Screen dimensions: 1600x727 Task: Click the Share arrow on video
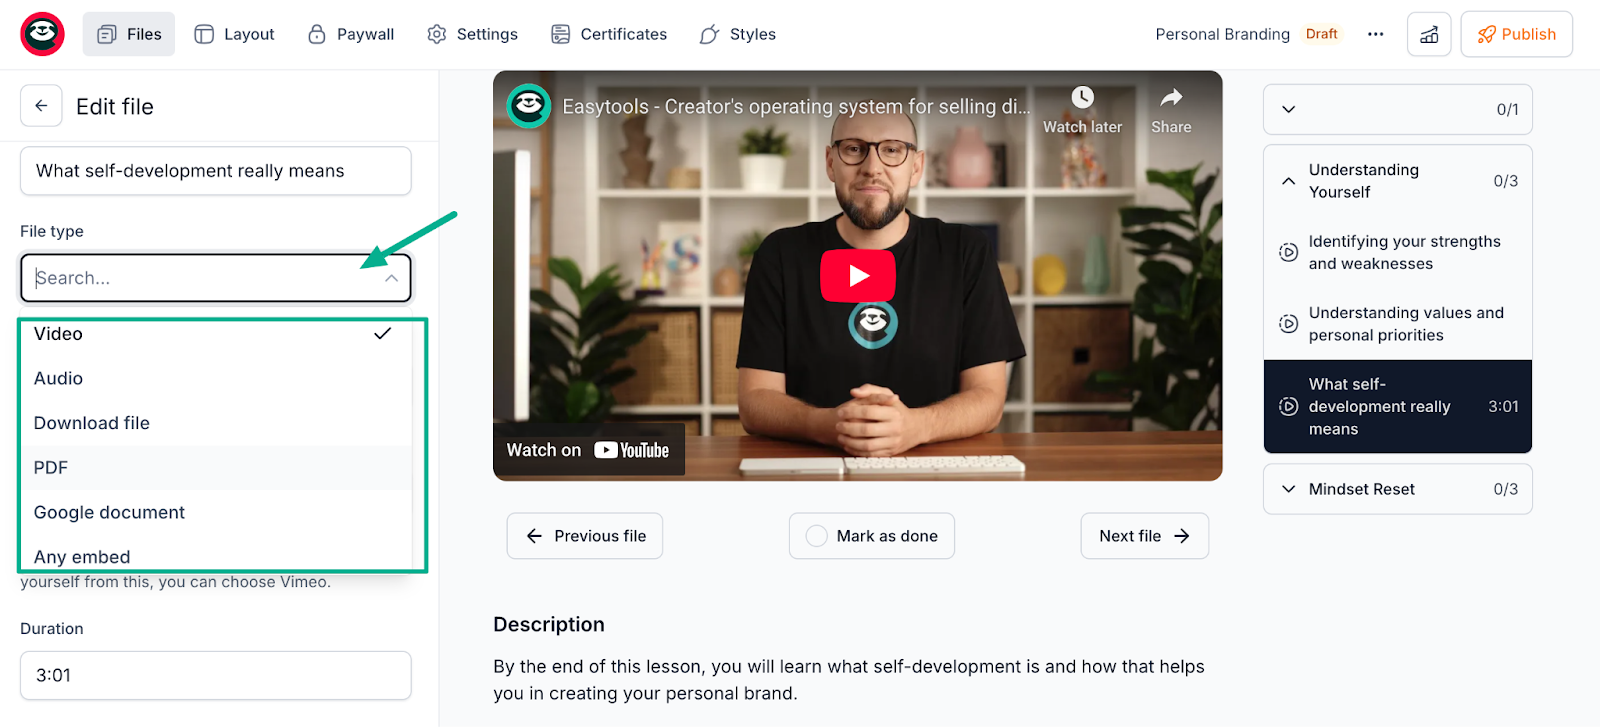tap(1171, 98)
